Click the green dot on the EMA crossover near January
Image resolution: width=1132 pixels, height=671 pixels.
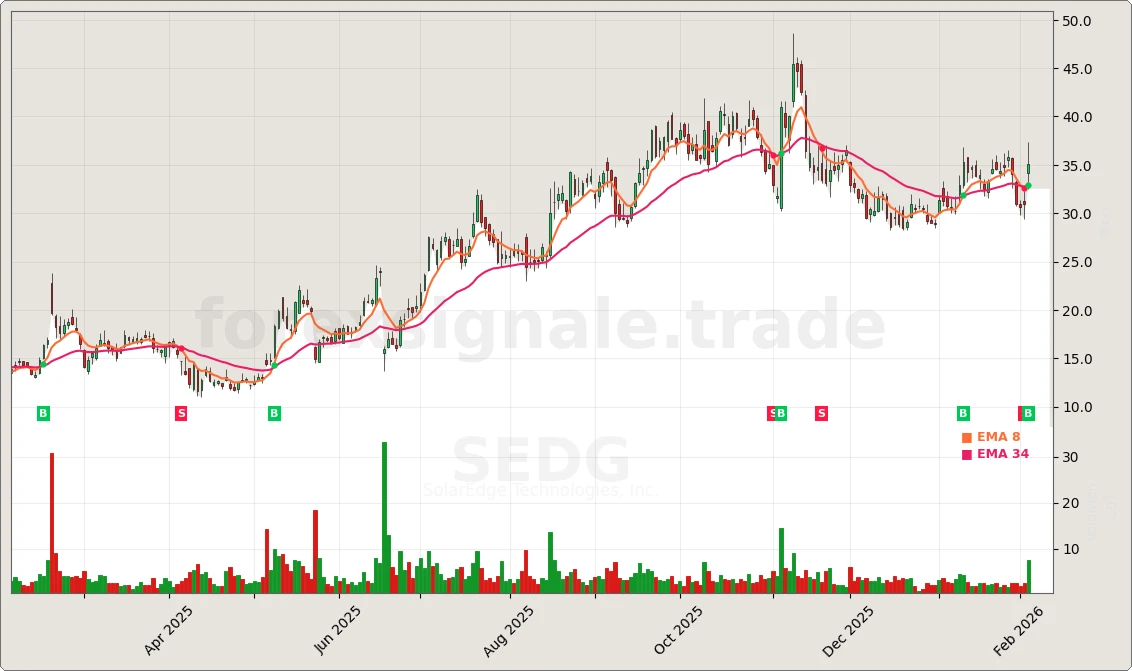962,193
